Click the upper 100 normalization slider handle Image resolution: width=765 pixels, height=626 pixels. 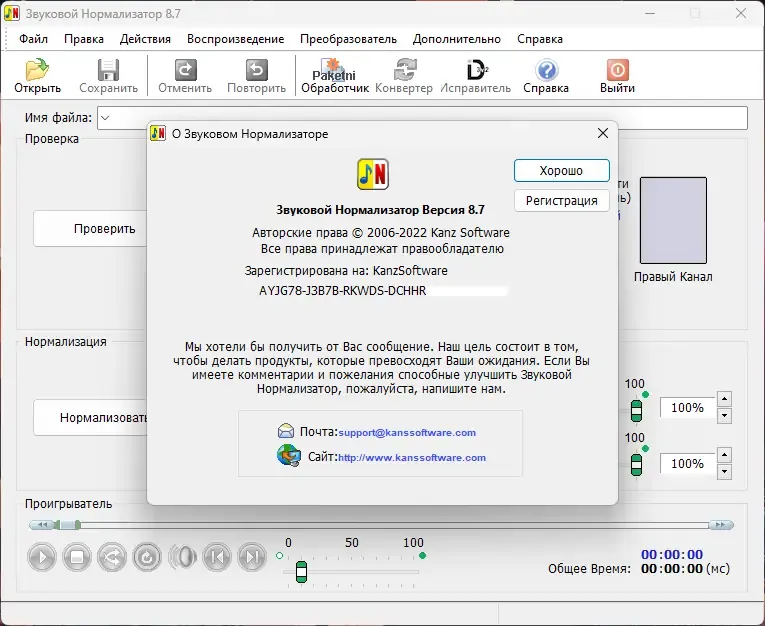pos(636,411)
